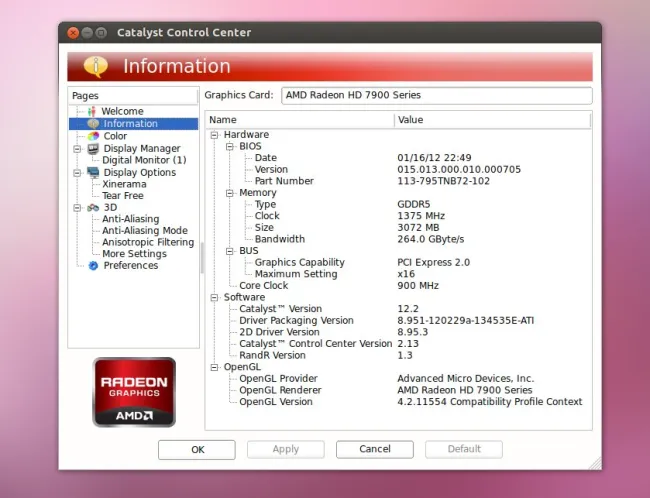650x498 pixels.
Task: Click the Display Manager monitor icon
Action: pos(93,148)
